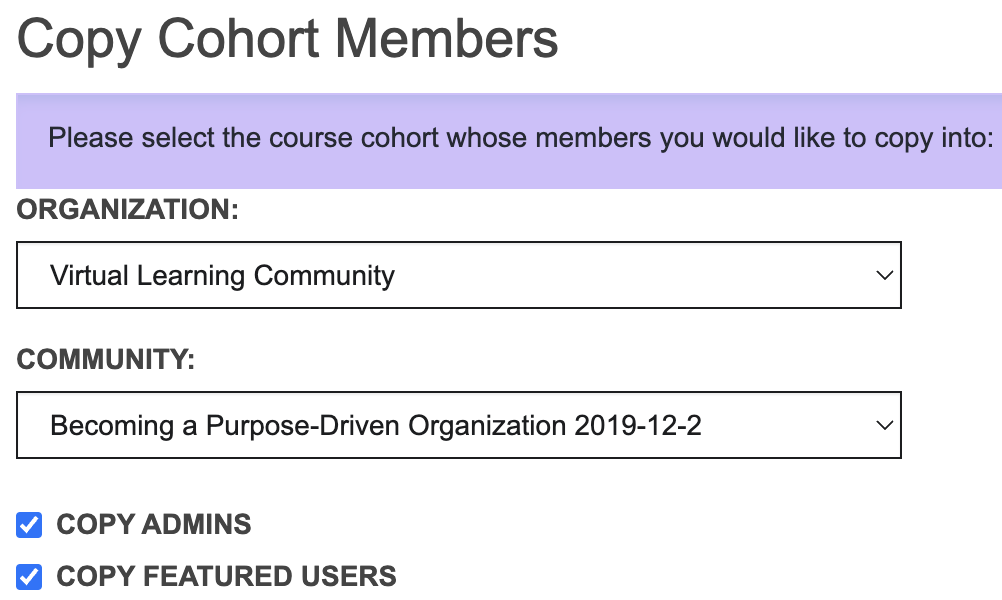Click the COMMUNITY field label
The image size is (1002, 600).
[106, 360]
